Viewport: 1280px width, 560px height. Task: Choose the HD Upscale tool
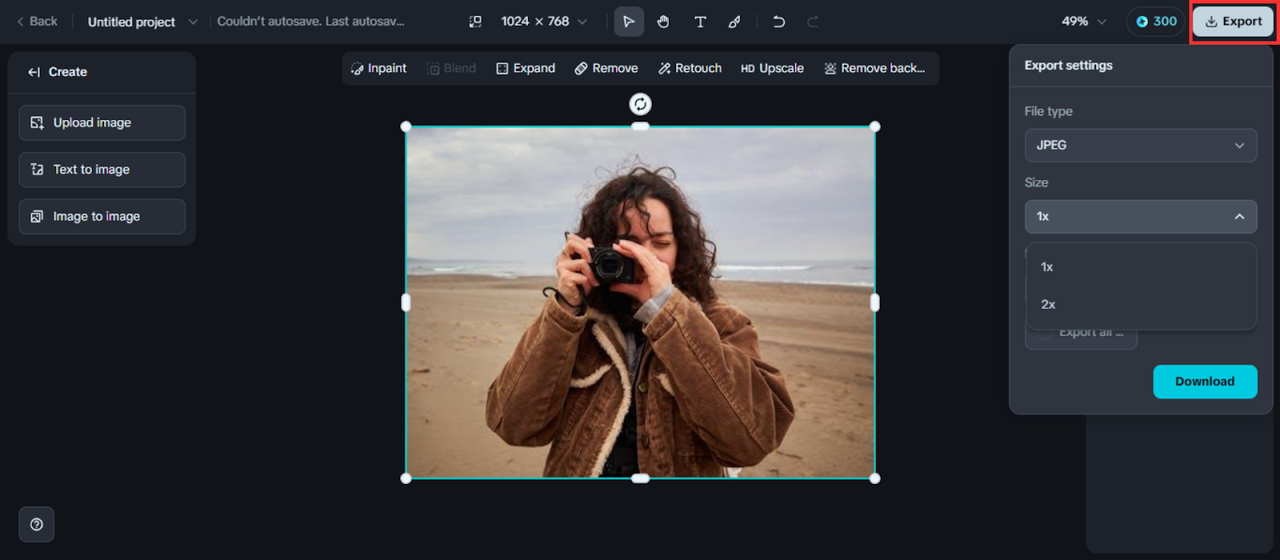(x=772, y=68)
